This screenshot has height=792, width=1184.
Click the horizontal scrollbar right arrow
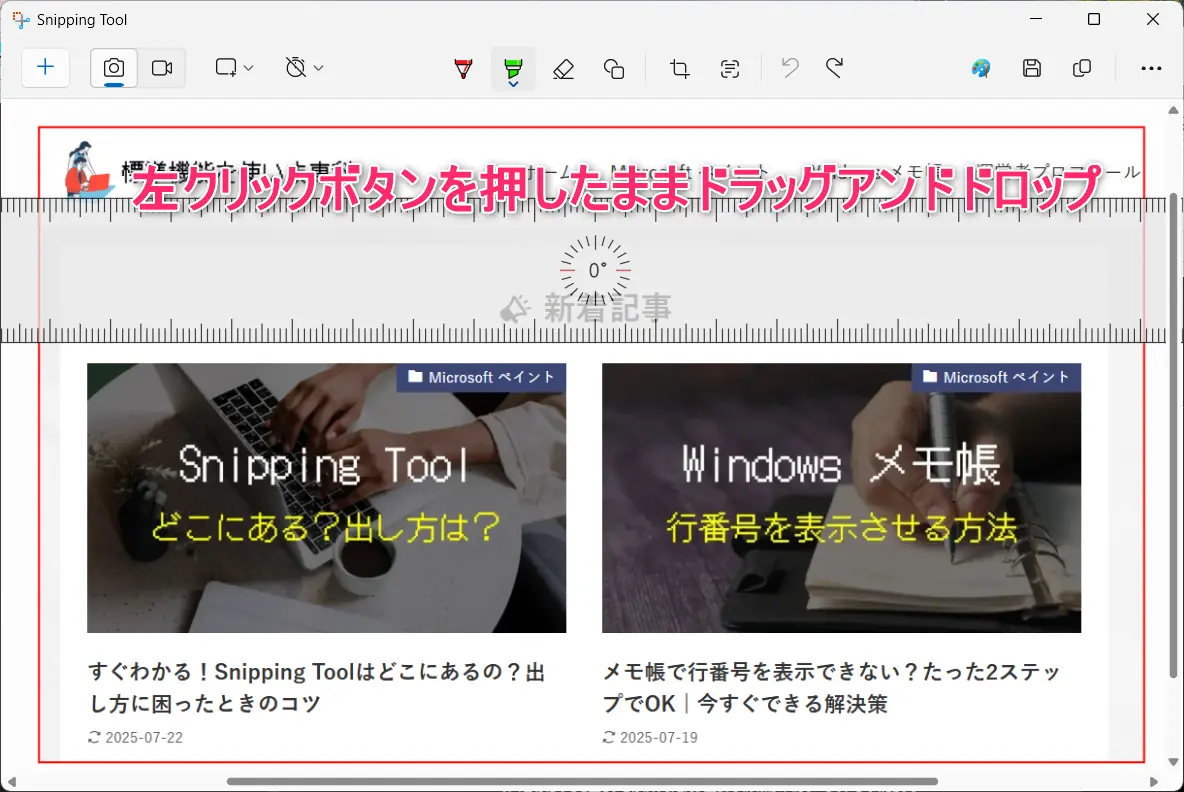1153,781
